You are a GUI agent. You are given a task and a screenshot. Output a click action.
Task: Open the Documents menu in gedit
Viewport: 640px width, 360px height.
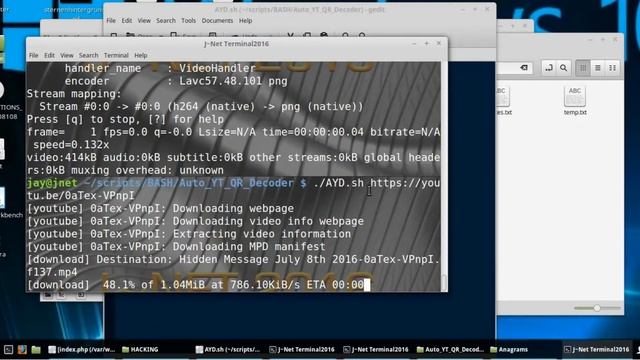pyautogui.click(x=217, y=20)
